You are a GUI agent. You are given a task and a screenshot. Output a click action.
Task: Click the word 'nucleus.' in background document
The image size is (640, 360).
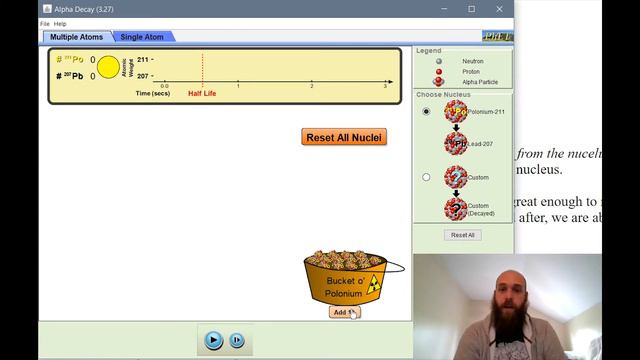click(x=539, y=169)
